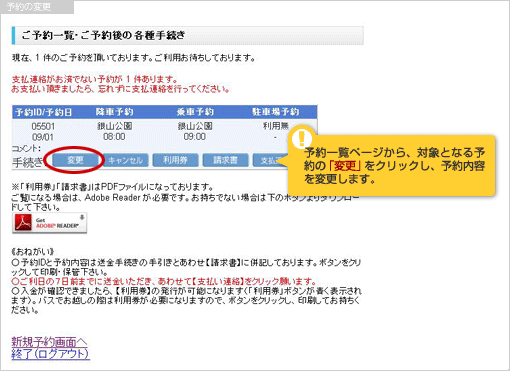Click the yellow instruction callout bubble

(x=392, y=166)
